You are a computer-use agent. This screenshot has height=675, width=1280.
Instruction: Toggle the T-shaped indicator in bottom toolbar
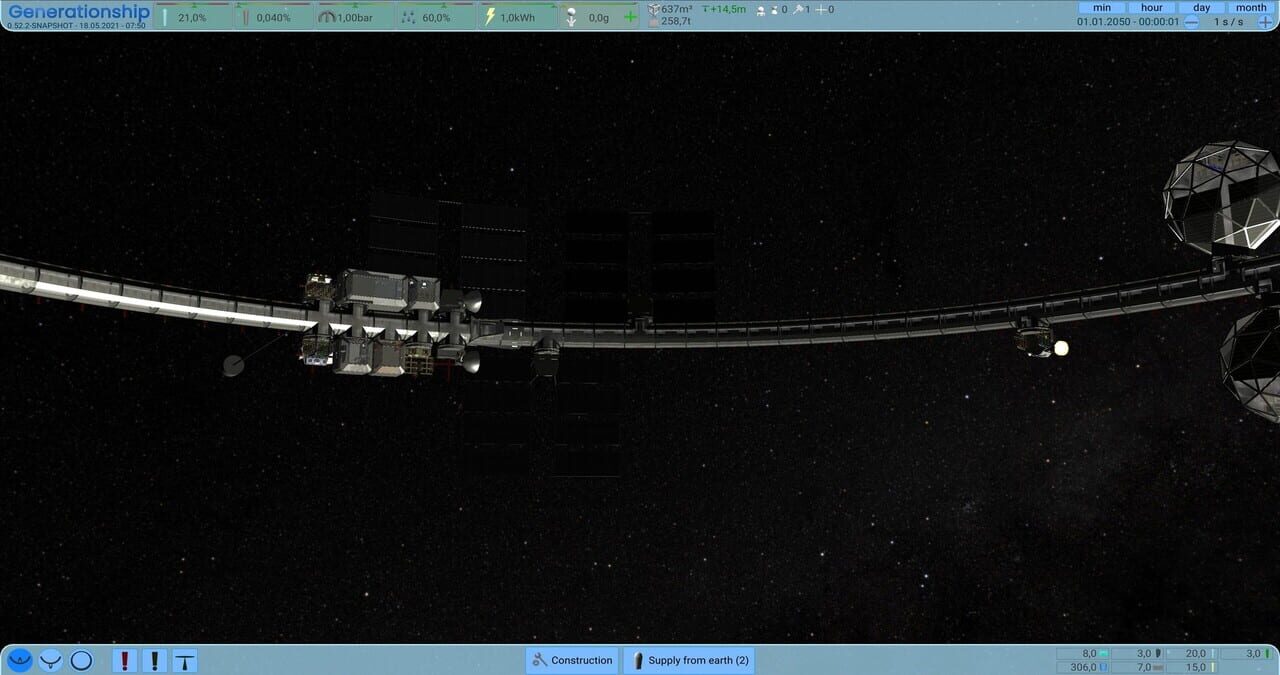(185, 661)
